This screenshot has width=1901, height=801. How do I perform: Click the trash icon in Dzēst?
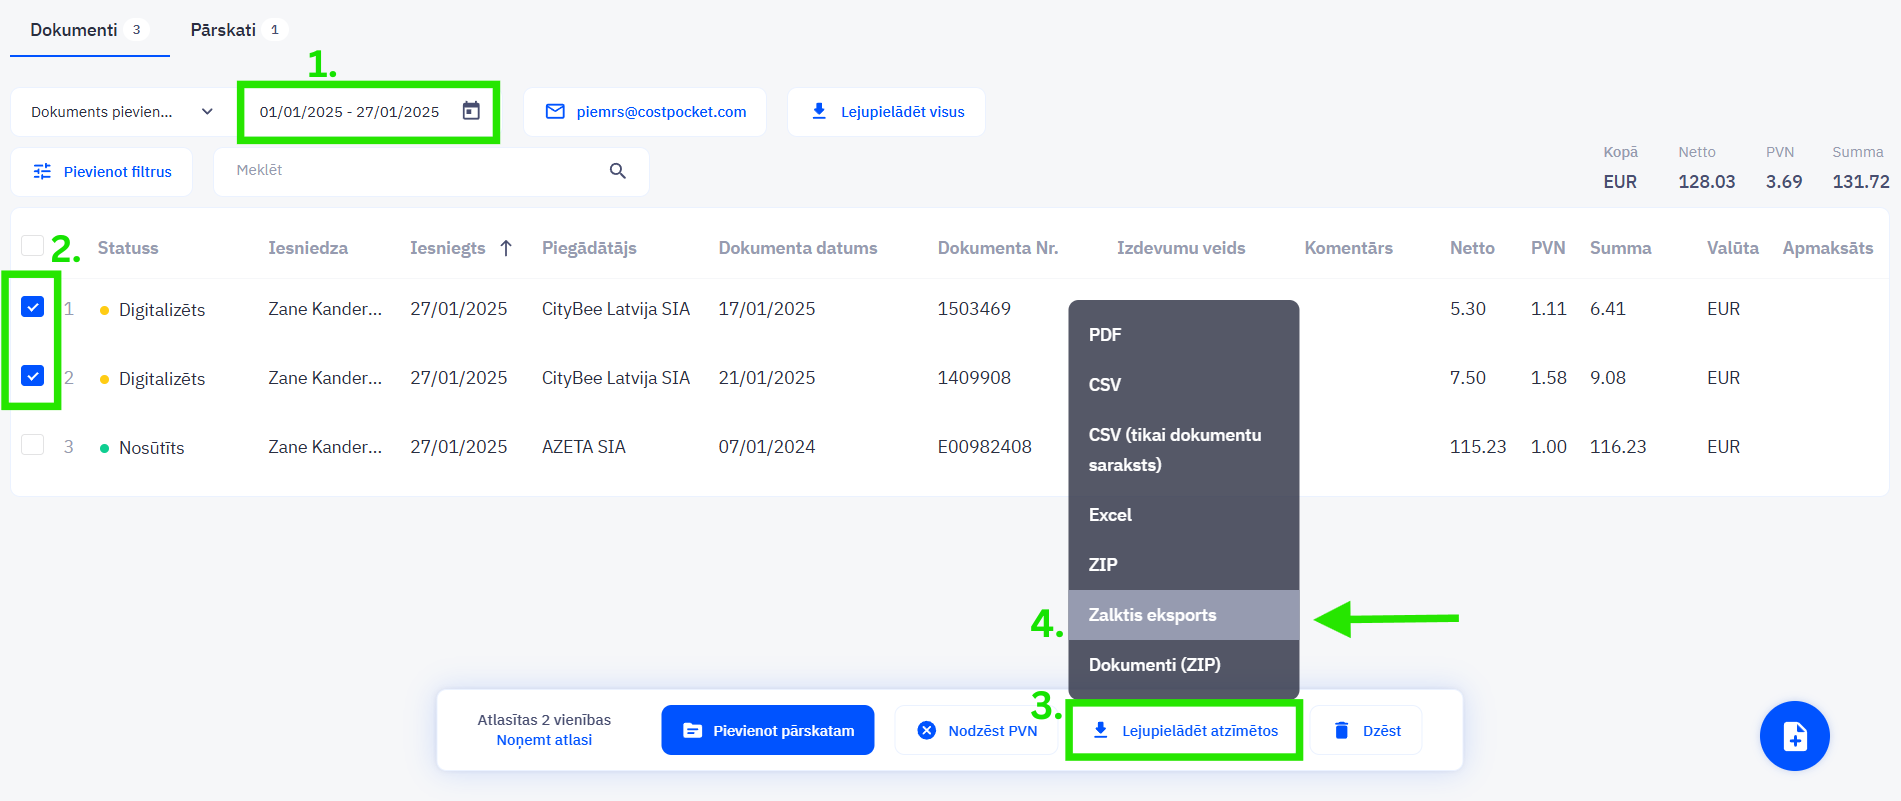tap(1342, 730)
